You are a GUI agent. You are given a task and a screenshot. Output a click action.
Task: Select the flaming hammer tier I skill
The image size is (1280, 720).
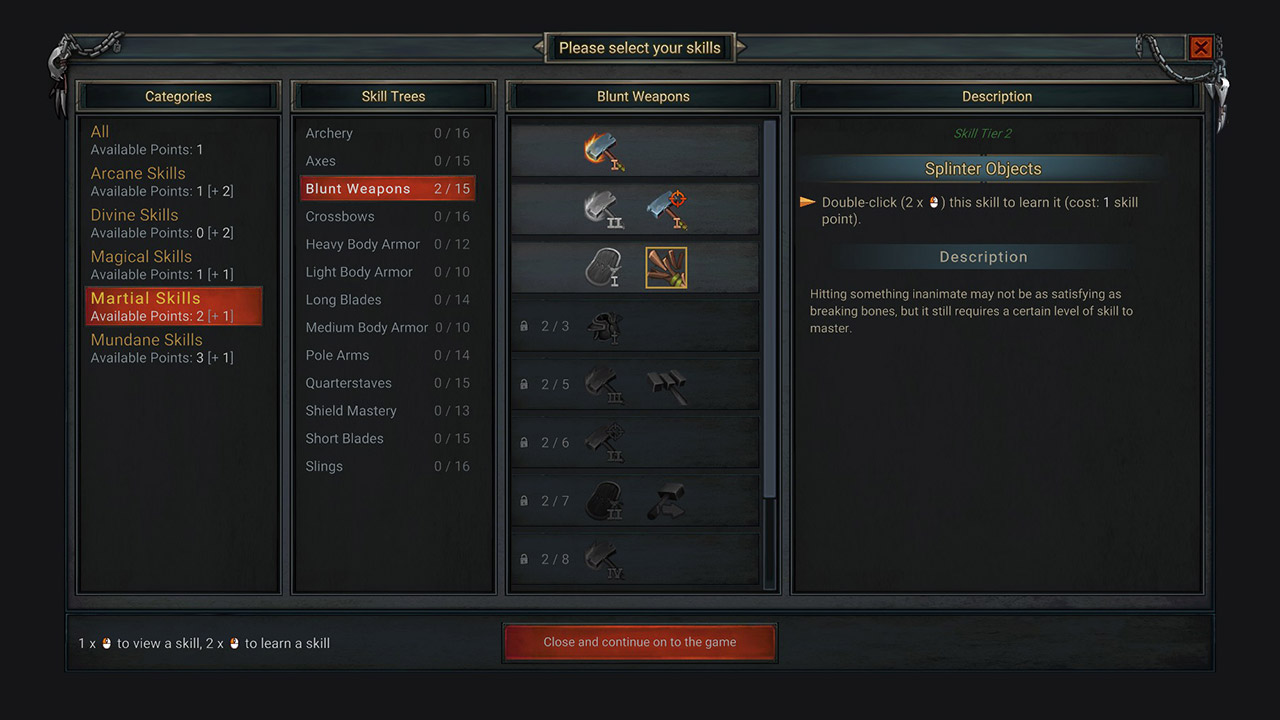tap(605, 152)
